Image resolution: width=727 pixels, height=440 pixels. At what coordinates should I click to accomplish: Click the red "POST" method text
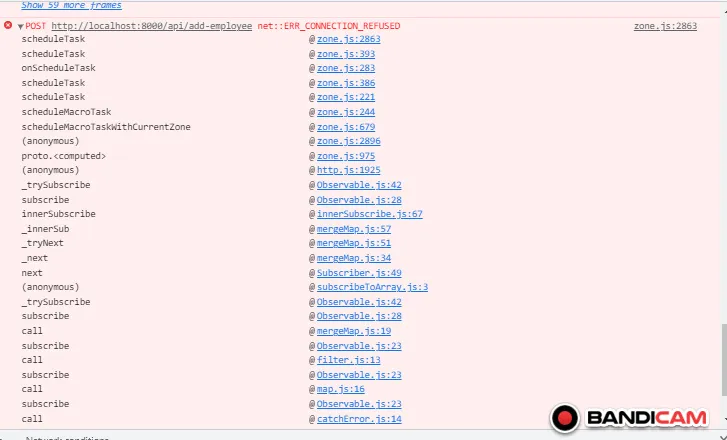[36, 26]
